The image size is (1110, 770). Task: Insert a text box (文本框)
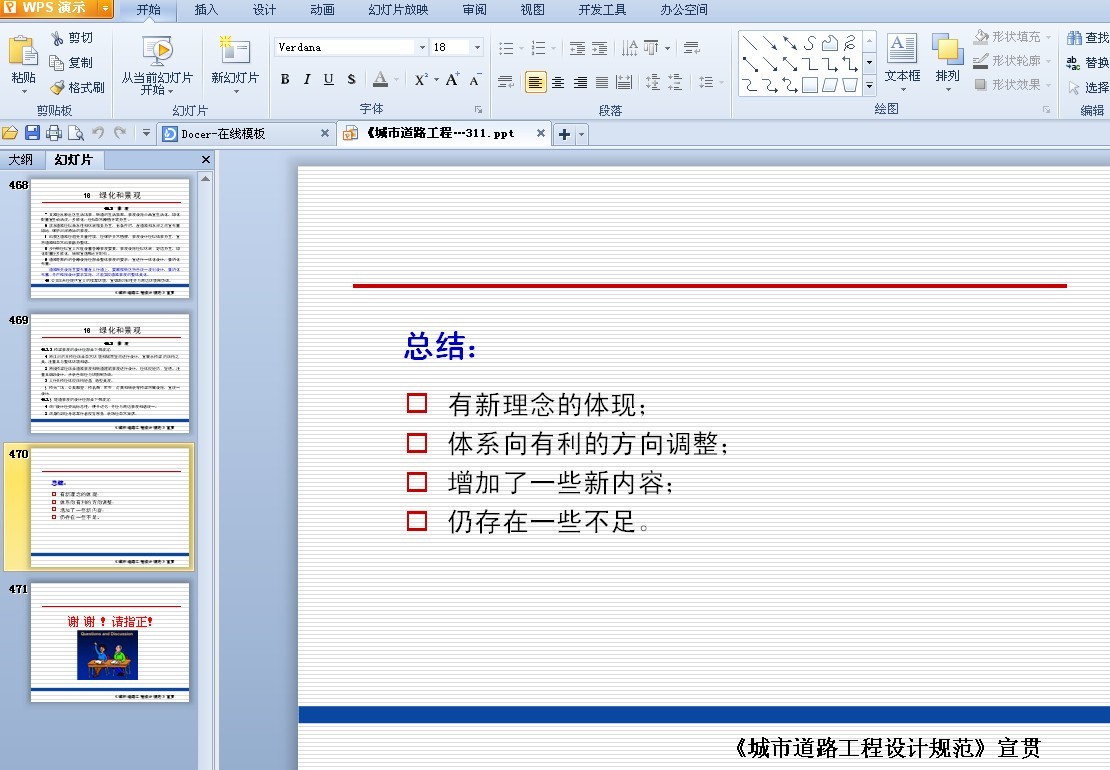(x=902, y=58)
